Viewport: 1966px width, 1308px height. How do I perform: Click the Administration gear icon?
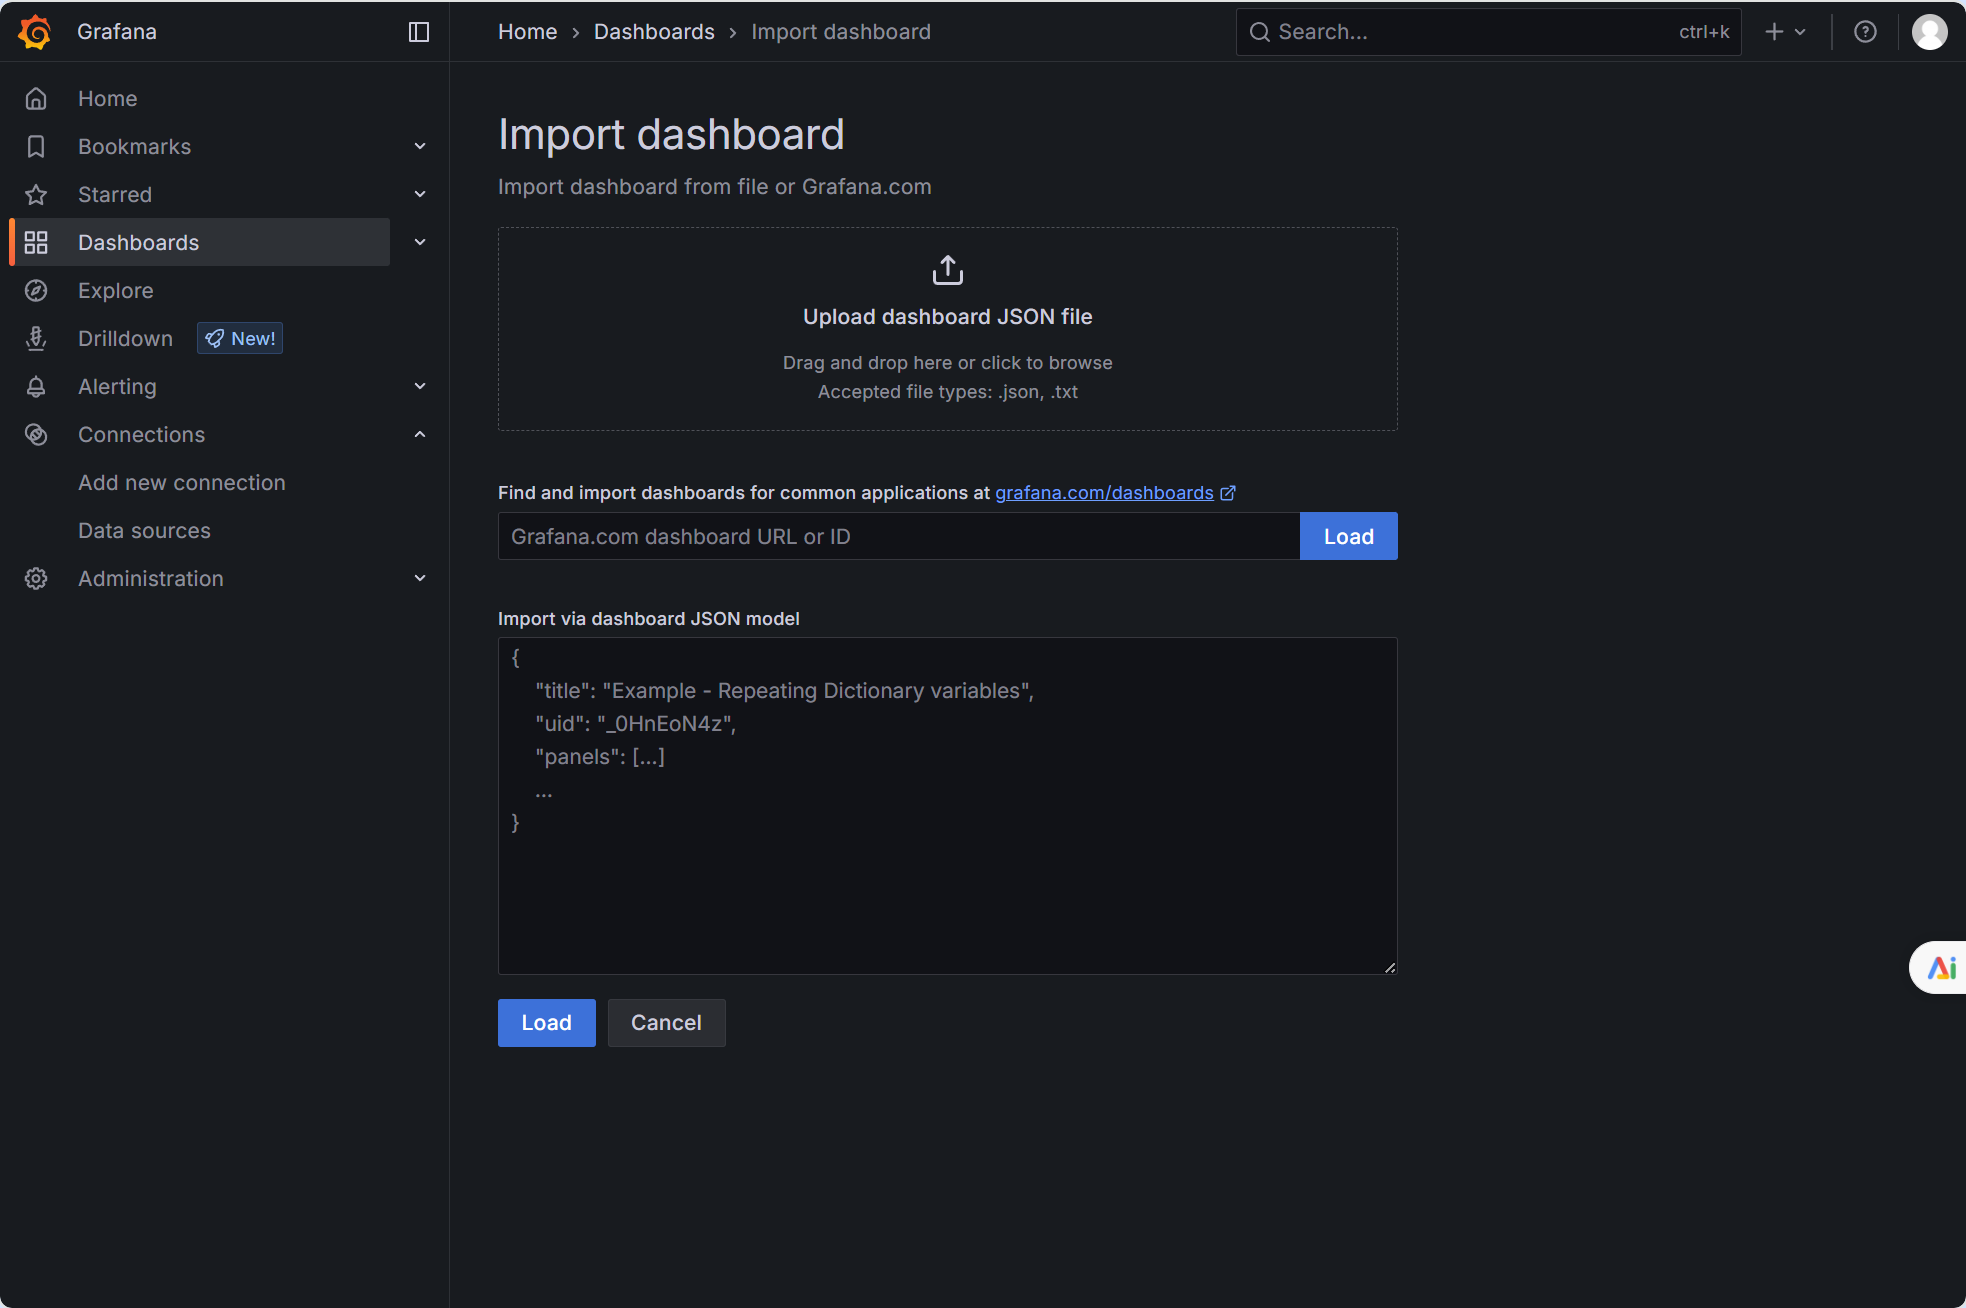point(36,579)
